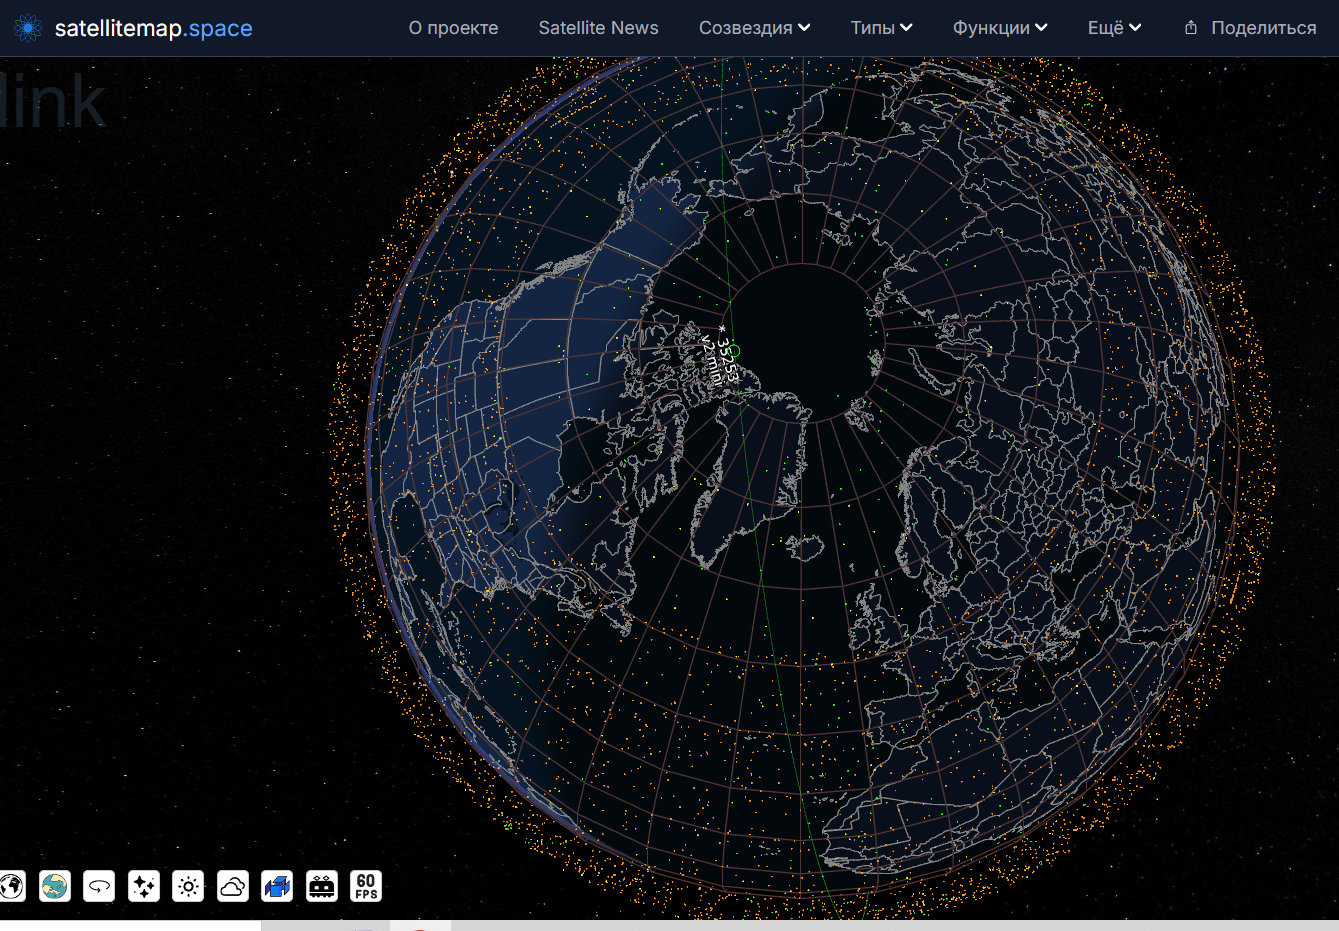Toggle the sun lighting icon
Viewport: 1339px width, 931px height.
tap(188, 886)
